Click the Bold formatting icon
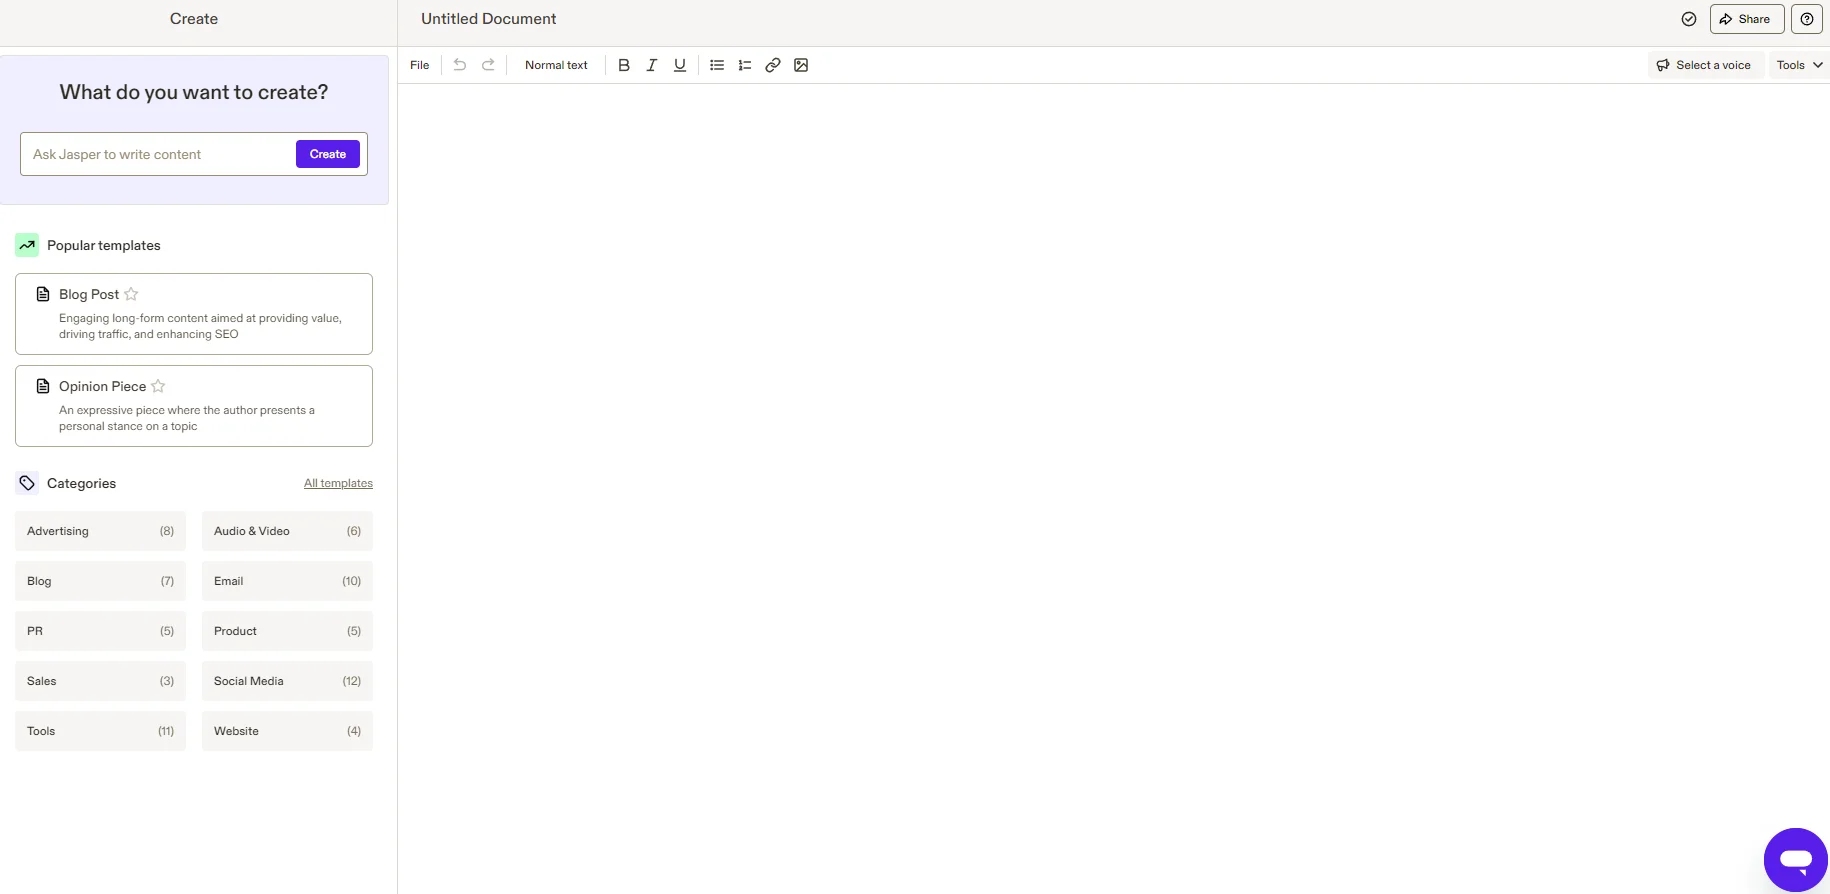The height and width of the screenshot is (894, 1830). (624, 65)
